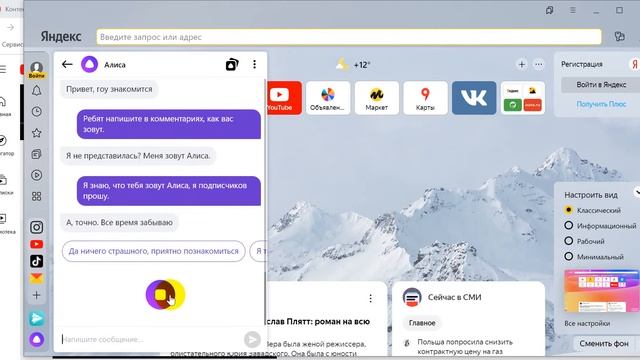Open Instagram from the sidebar
Viewport: 640px width, 360px height.
[x=36, y=227]
